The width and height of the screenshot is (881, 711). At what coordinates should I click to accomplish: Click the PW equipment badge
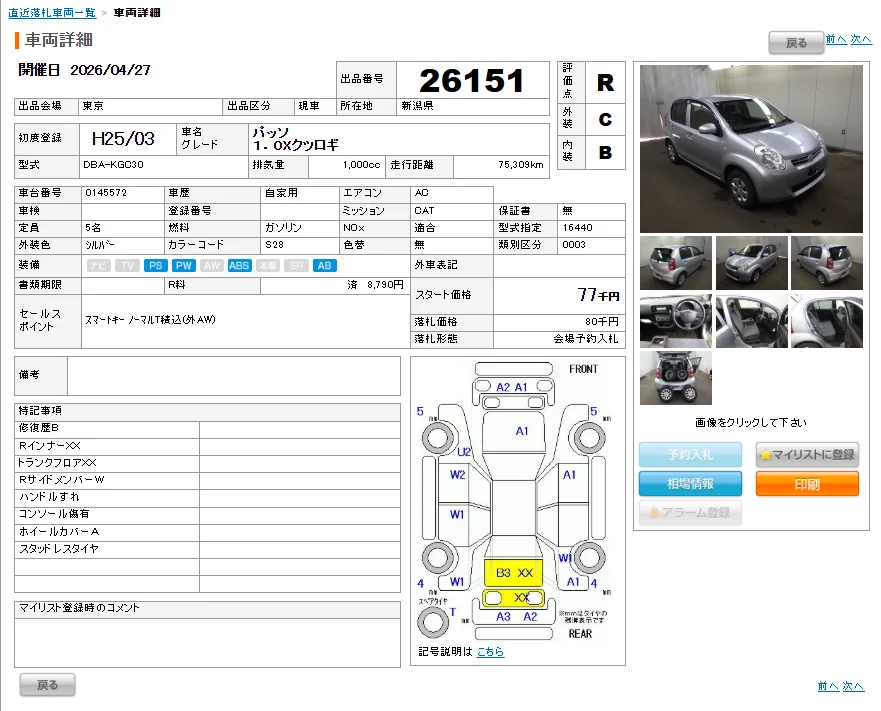tap(184, 266)
